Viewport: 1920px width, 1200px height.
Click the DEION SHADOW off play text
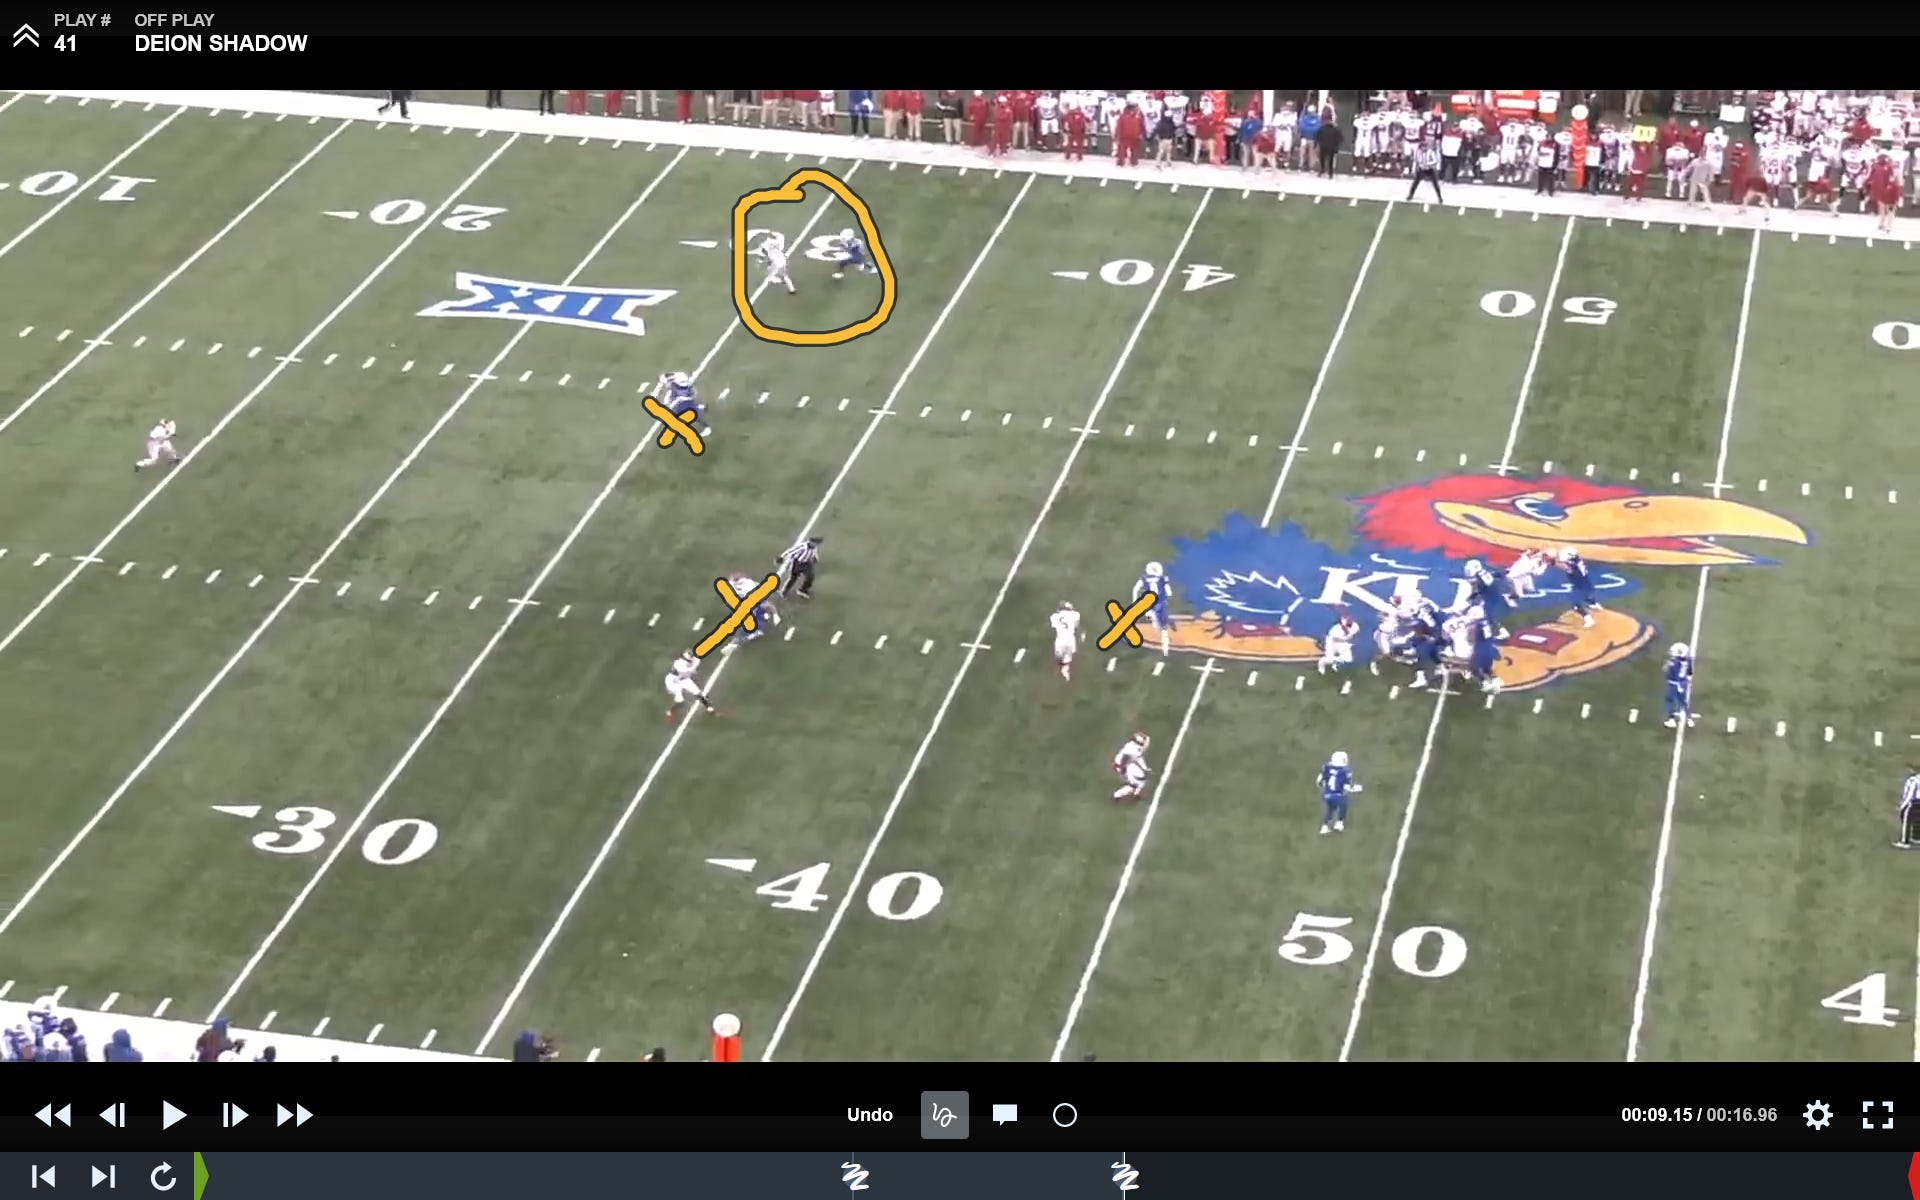point(221,43)
